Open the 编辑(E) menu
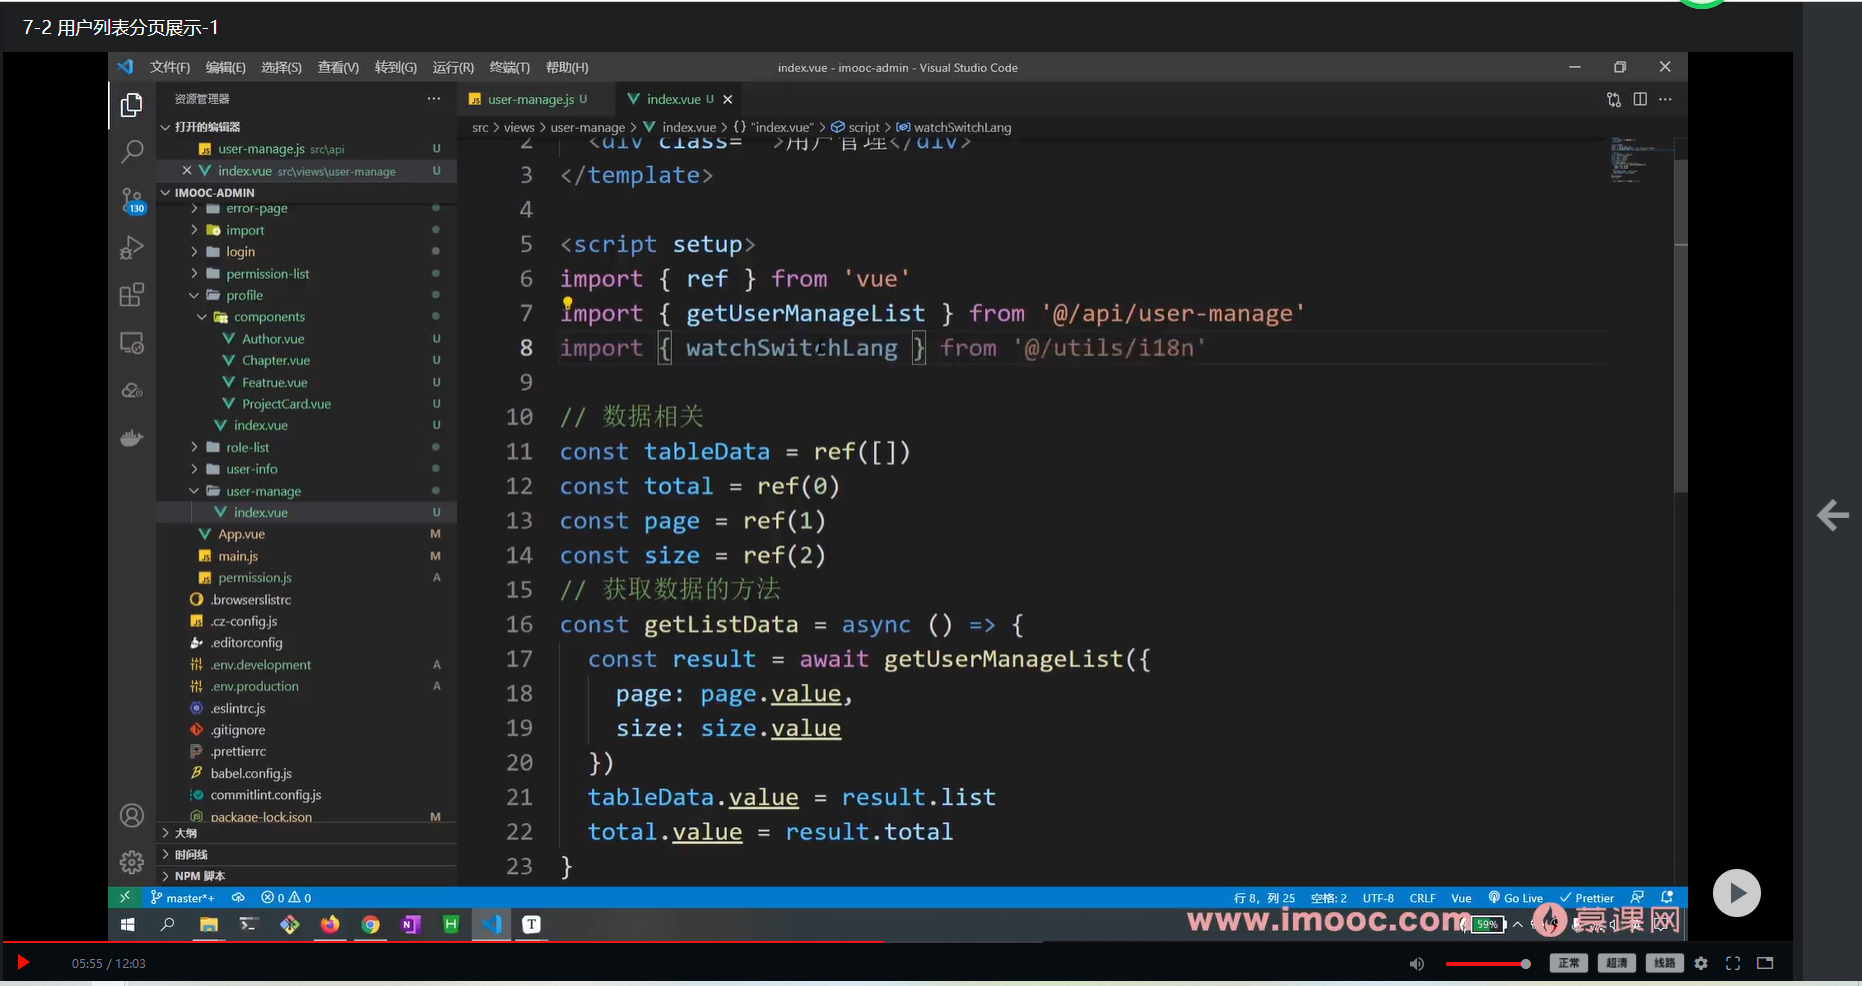The image size is (1862, 986). 226,67
